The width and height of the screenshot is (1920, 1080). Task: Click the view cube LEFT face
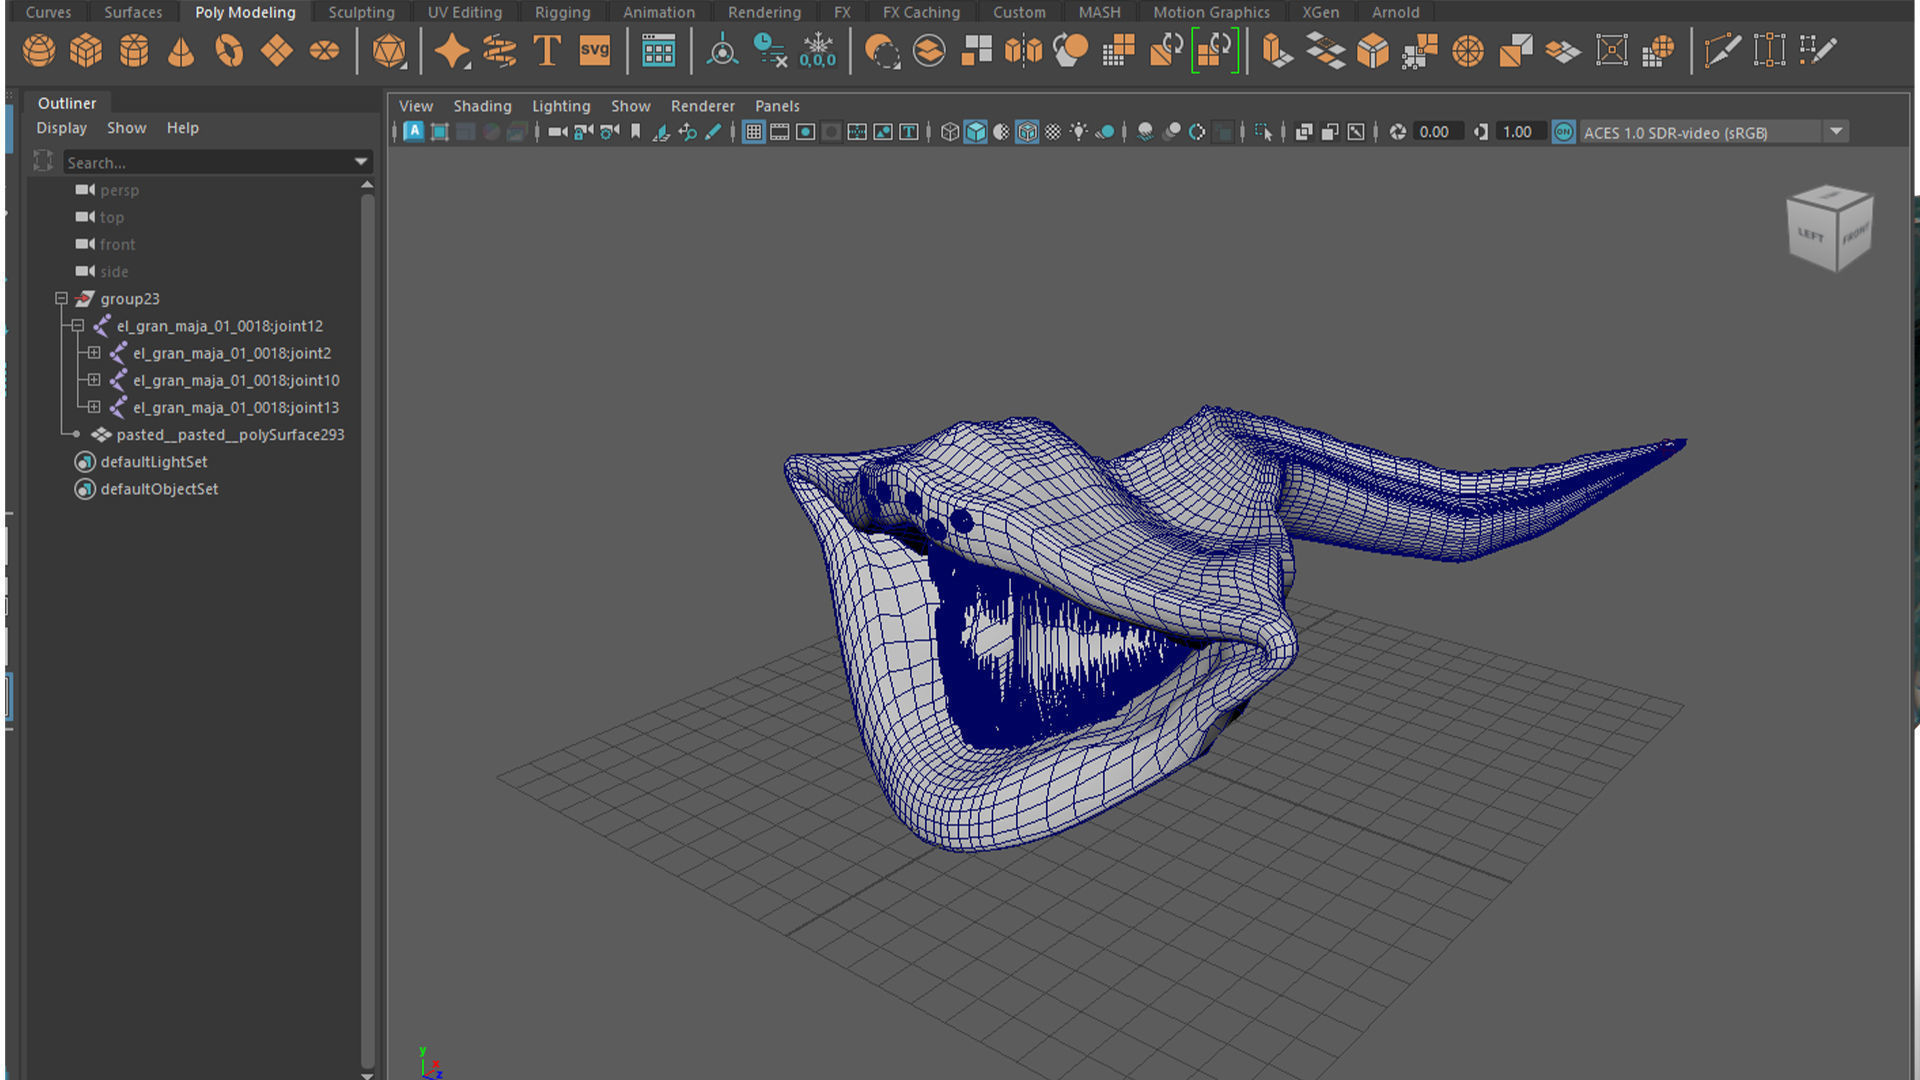click(x=1811, y=236)
